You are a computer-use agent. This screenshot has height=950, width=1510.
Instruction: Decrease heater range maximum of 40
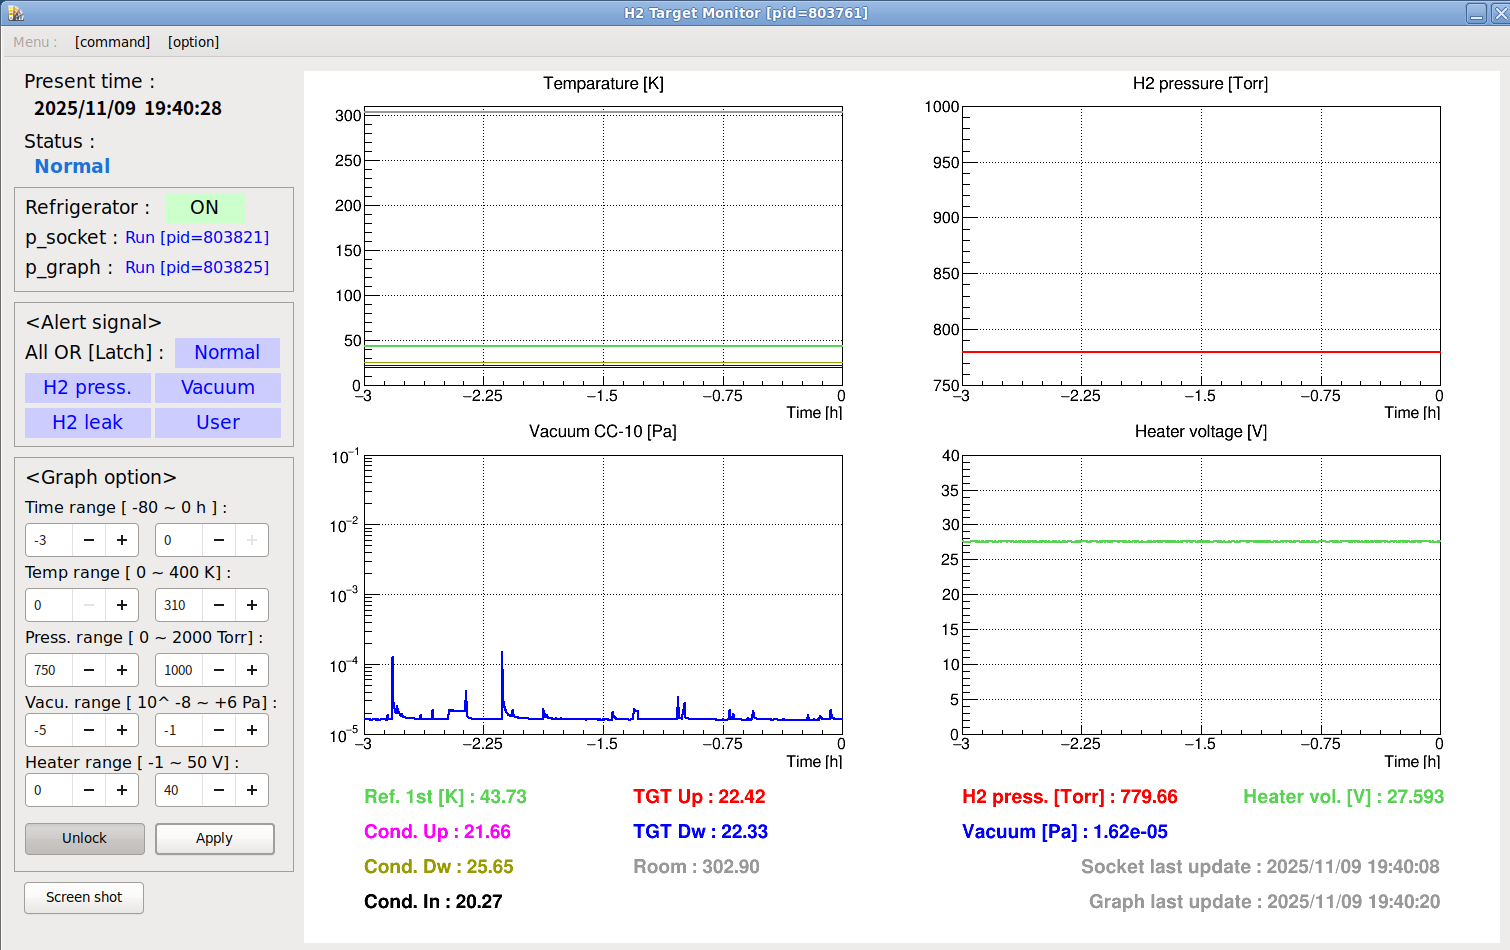(219, 790)
